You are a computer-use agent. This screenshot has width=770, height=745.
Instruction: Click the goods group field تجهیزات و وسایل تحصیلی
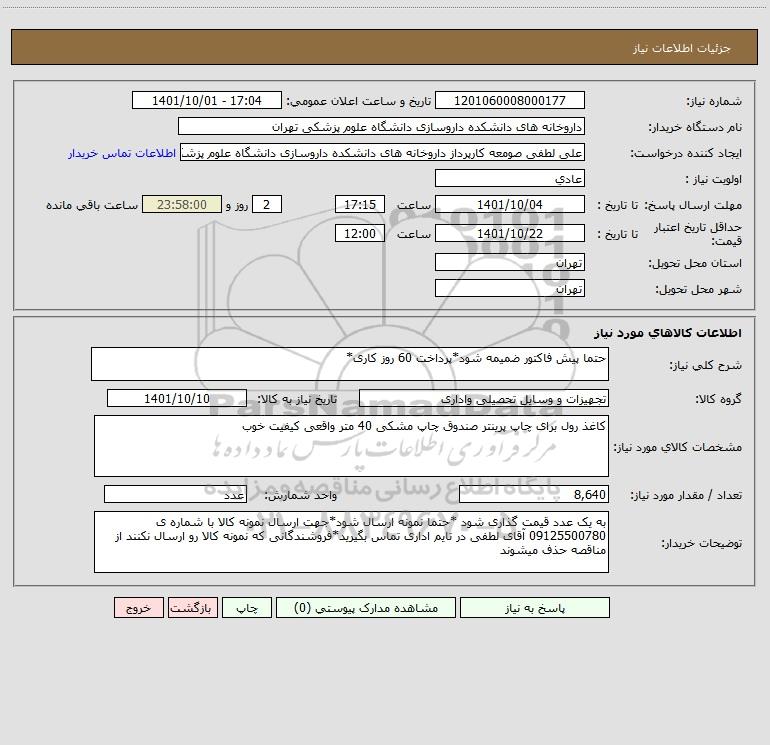(x=484, y=398)
